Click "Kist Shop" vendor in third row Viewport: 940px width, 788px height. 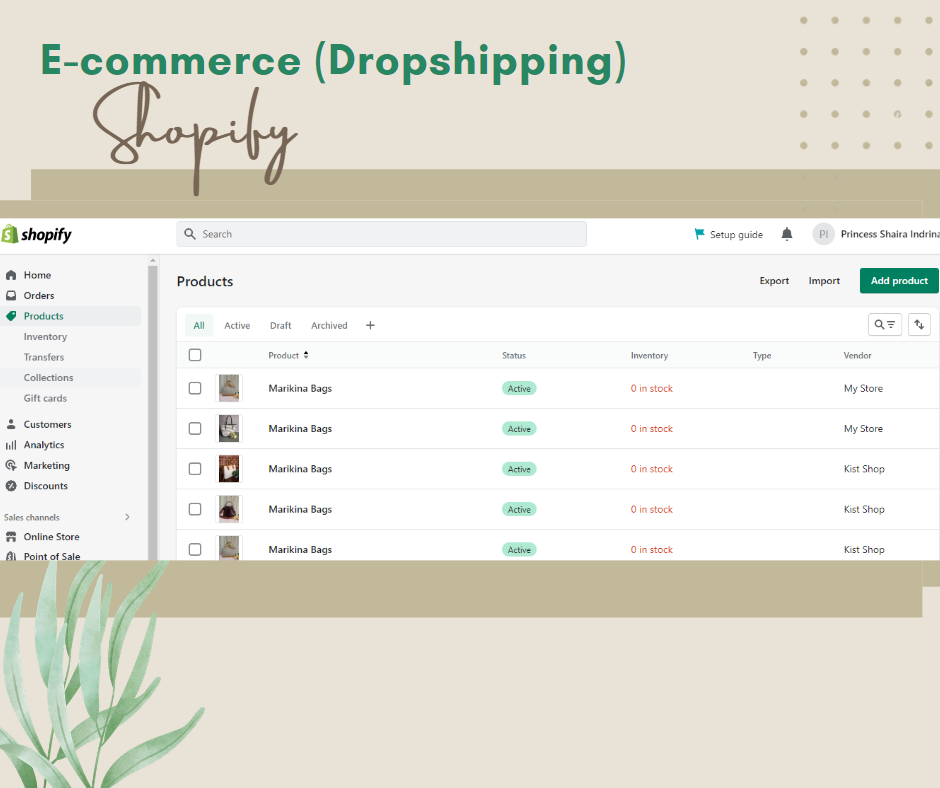[864, 469]
